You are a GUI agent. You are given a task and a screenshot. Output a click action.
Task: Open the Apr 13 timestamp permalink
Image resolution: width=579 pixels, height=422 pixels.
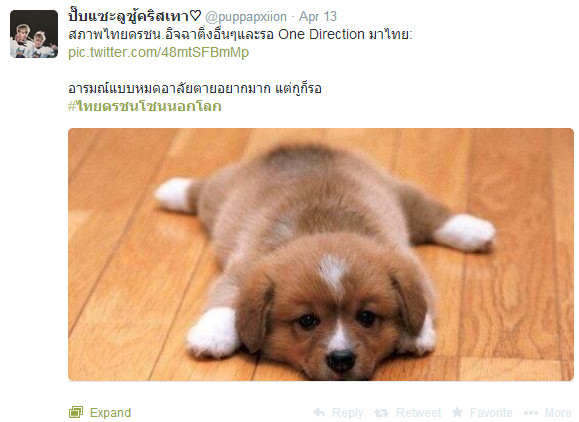coord(318,17)
